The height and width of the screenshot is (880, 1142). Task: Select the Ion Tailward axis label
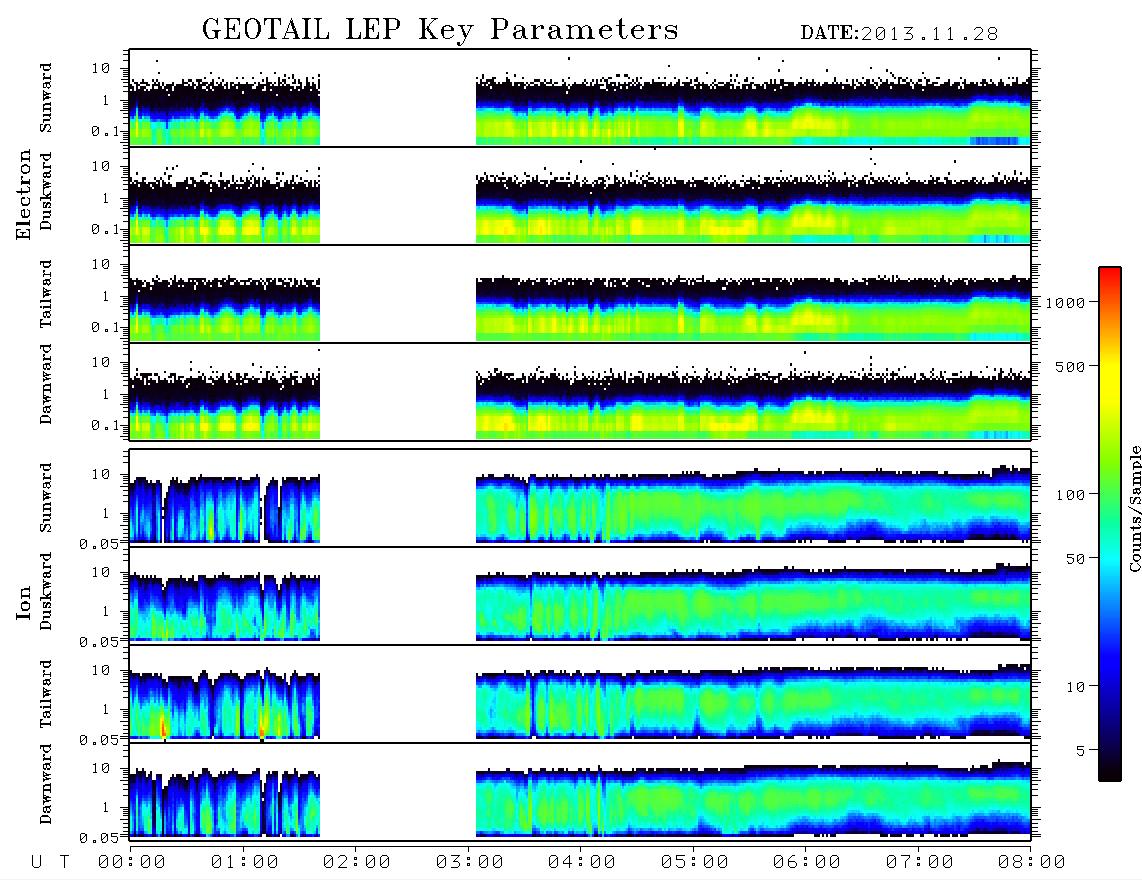(46, 694)
